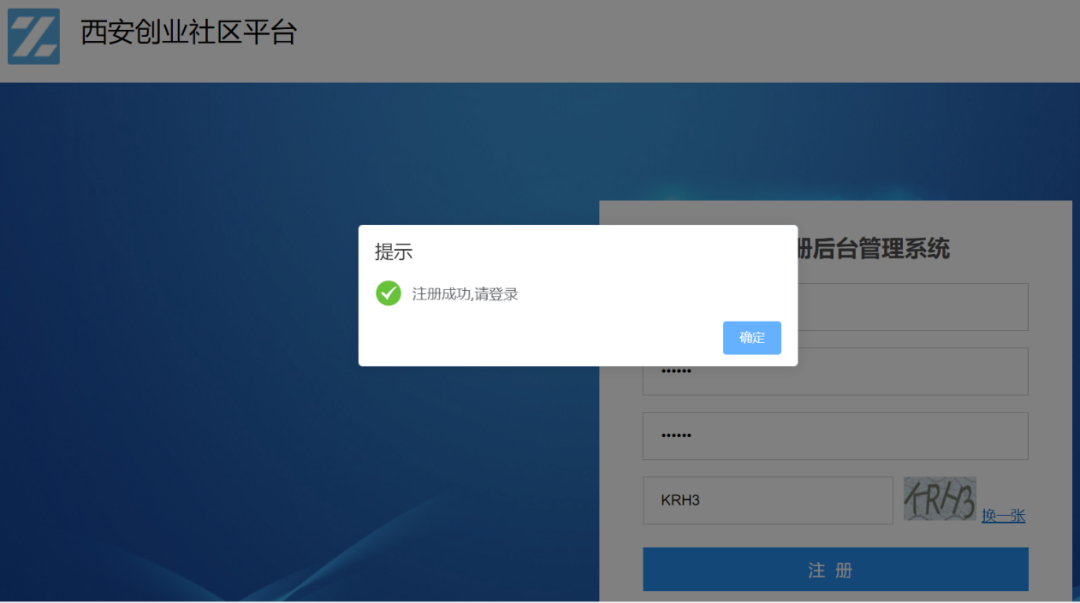Click the blue Z logo icon
This screenshot has height=603, width=1080.
(33, 33)
